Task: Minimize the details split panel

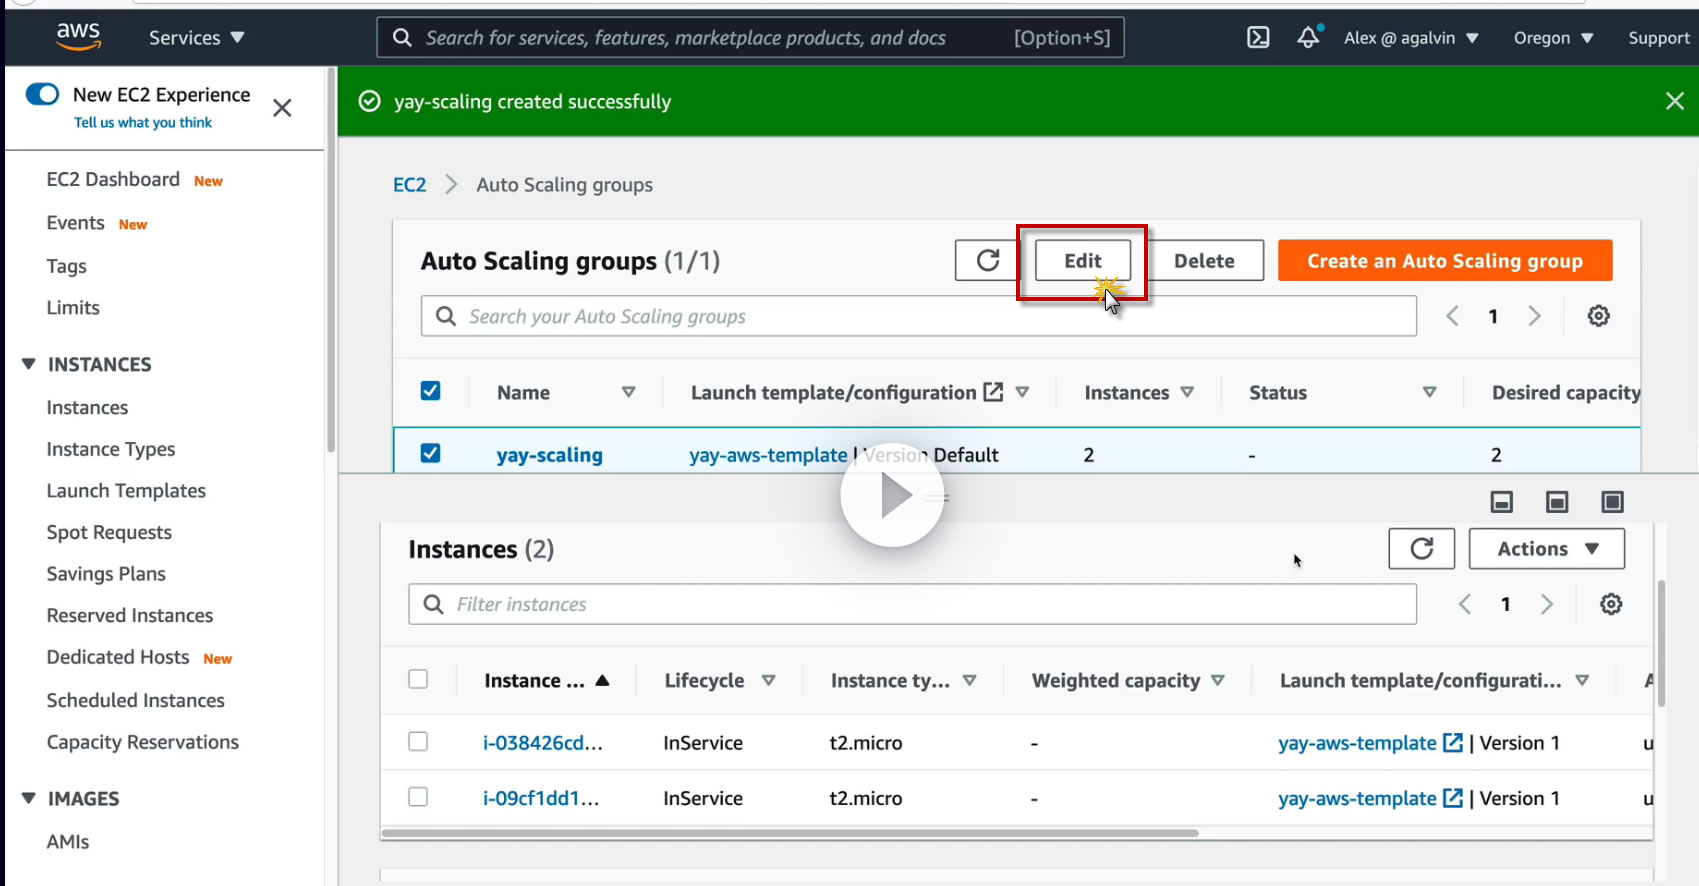Action: pos(1501,502)
